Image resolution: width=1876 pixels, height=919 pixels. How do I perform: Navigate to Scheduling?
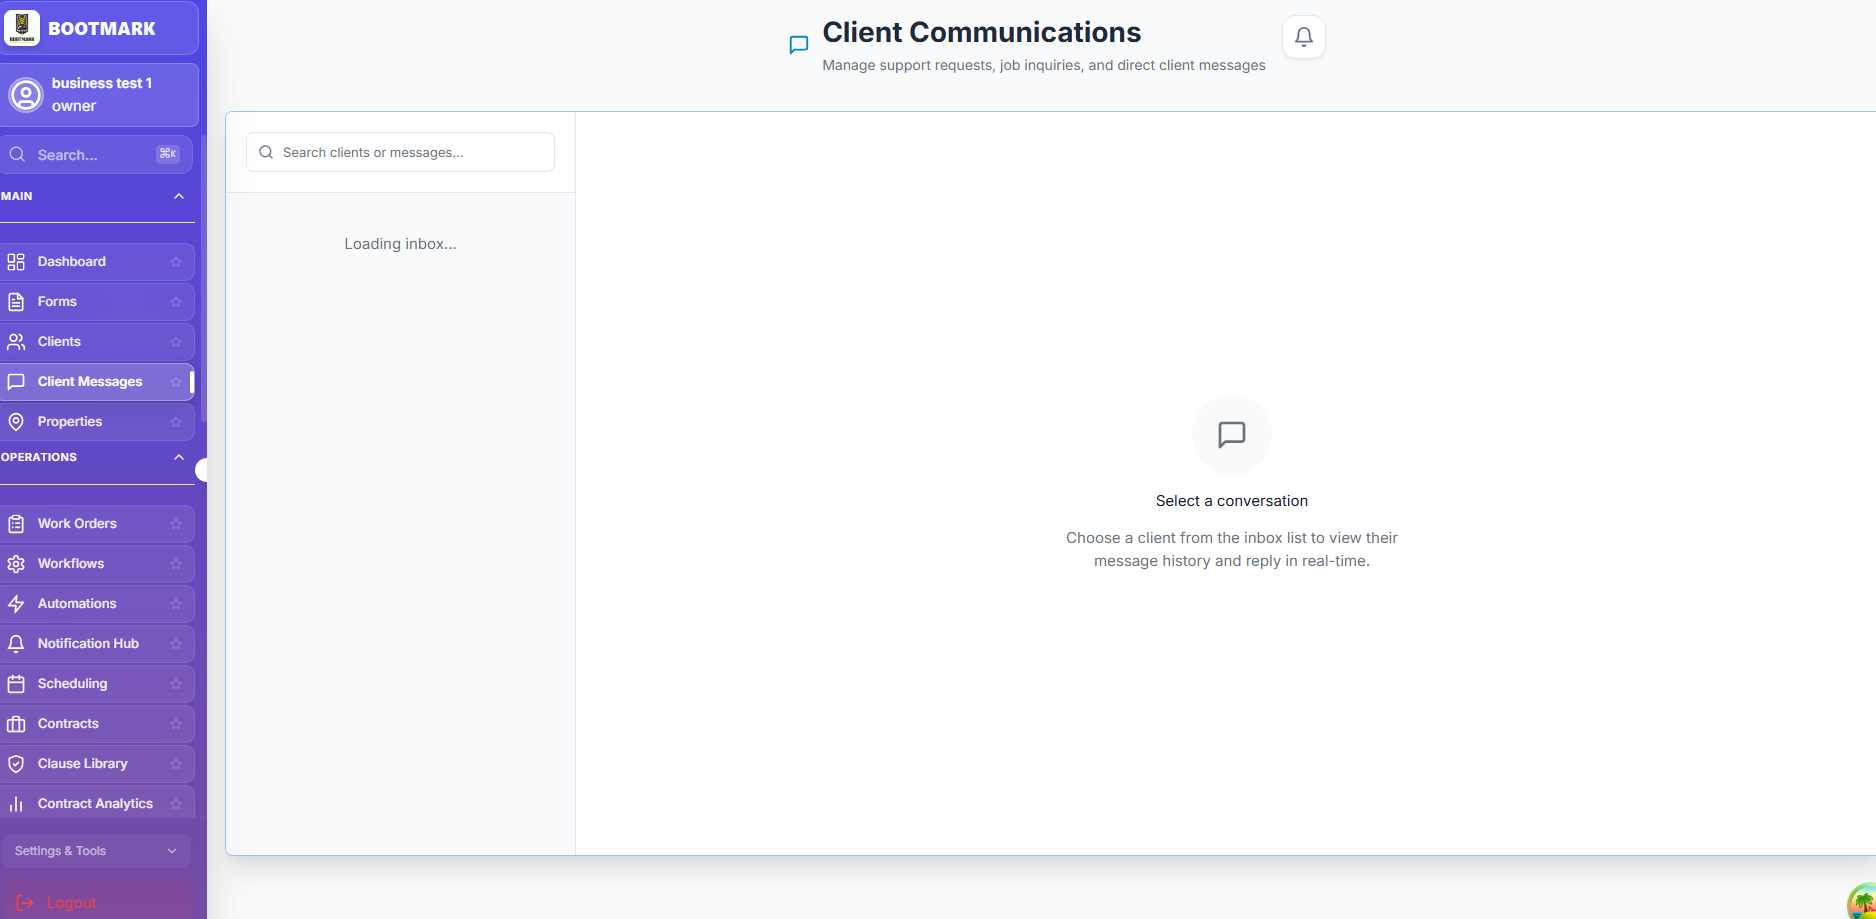coord(97,684)
